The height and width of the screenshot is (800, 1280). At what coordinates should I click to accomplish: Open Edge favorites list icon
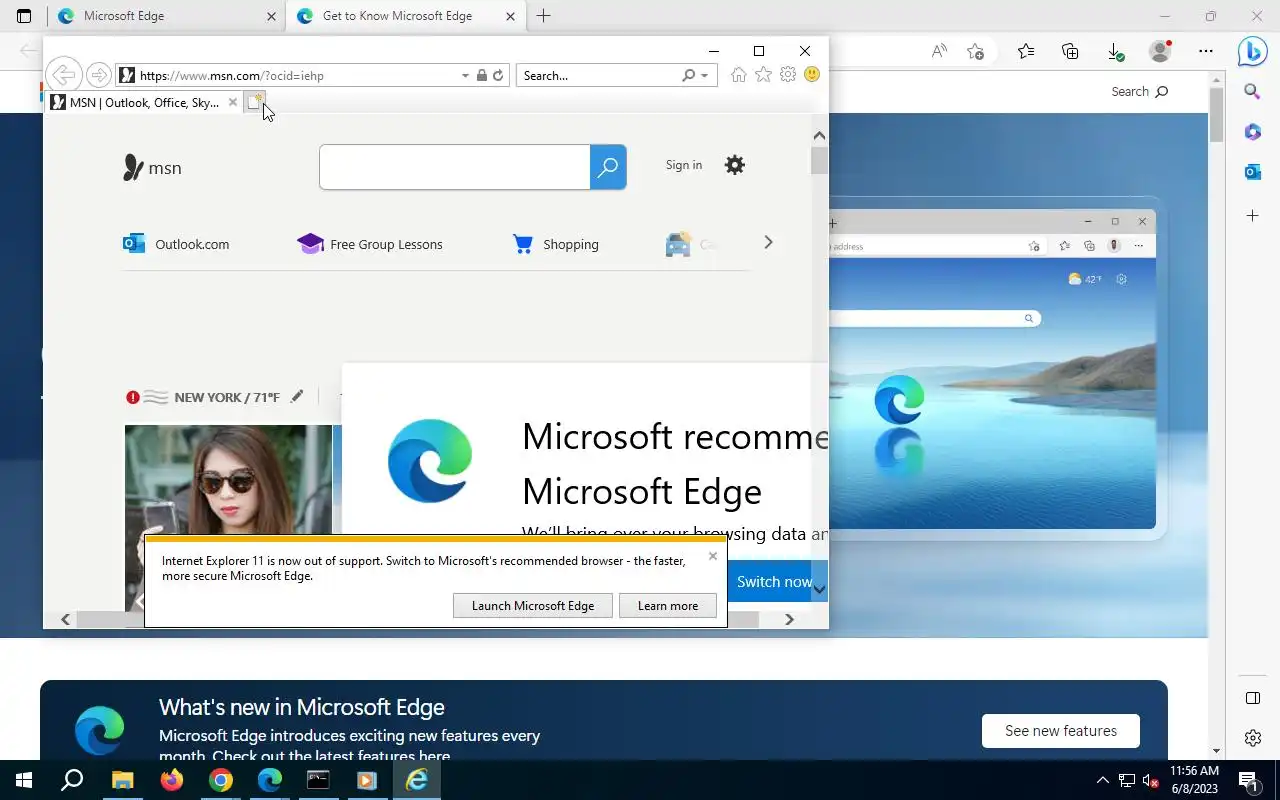(x=1025, y=51)
